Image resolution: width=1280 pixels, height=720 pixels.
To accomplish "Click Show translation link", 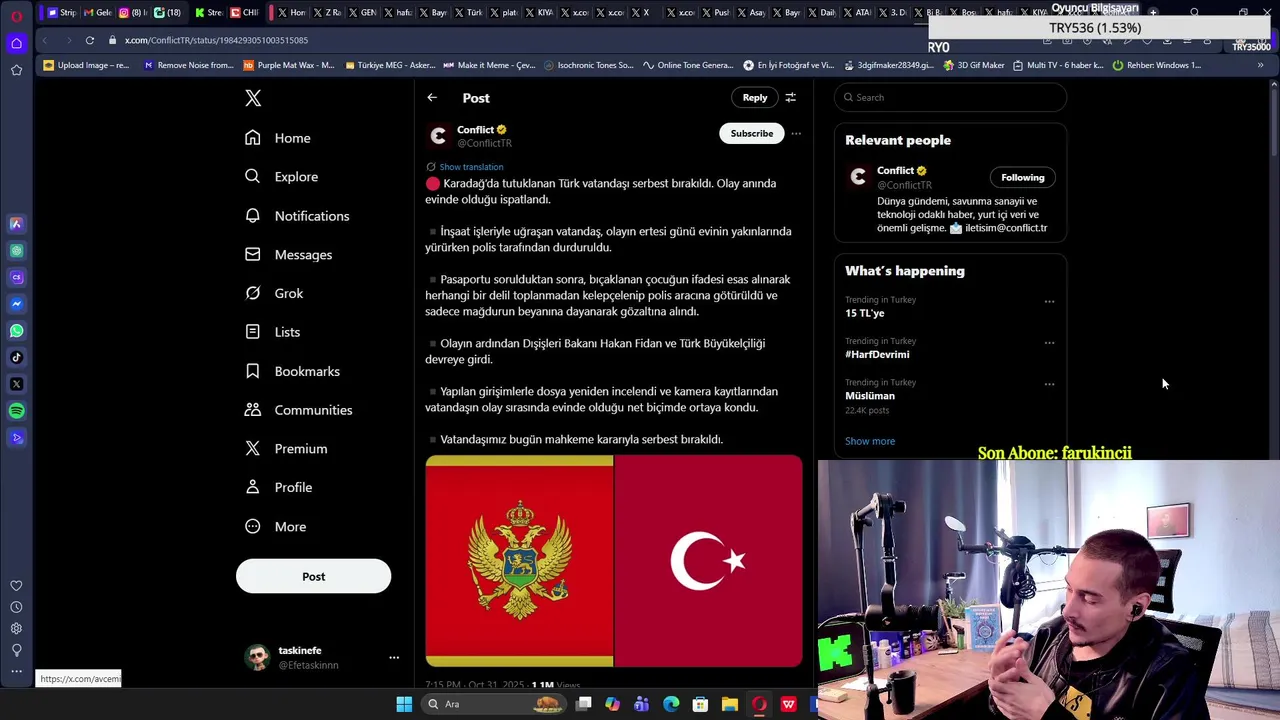I will coord(471,167).
